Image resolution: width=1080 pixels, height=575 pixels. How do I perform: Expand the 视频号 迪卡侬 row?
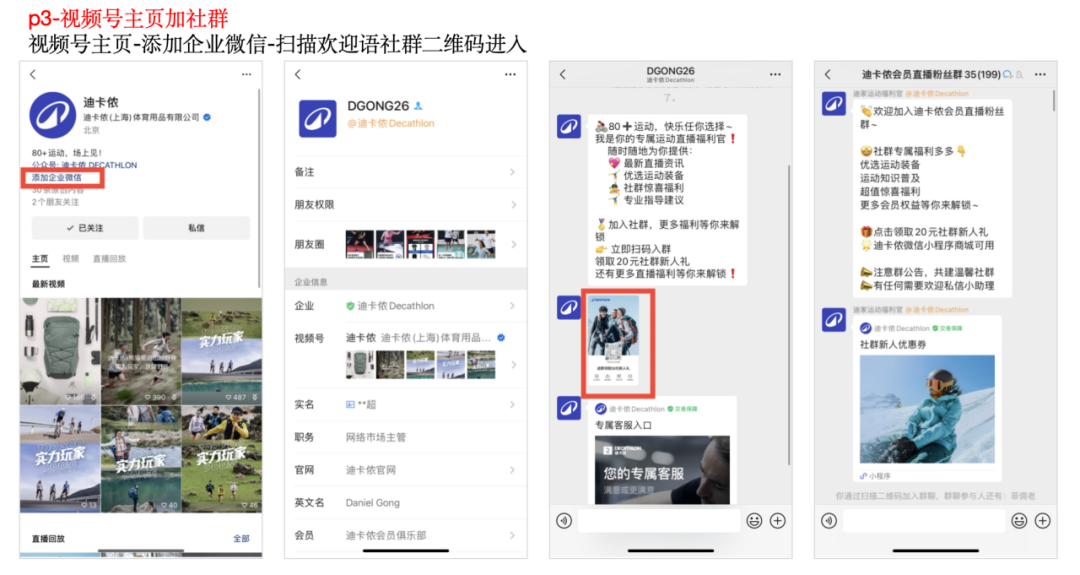coord(406,355)
